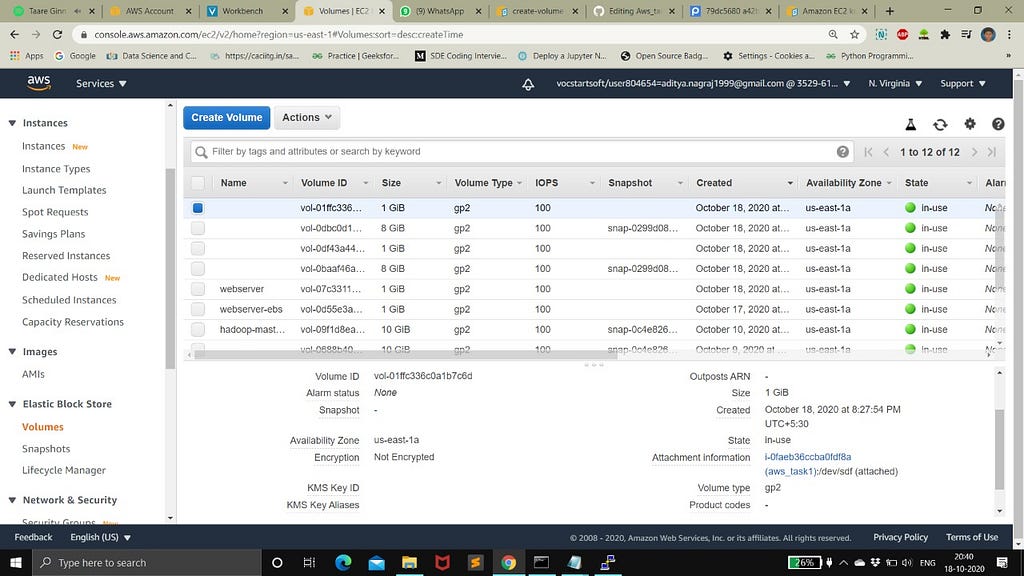Open File Explorer from taskbar
Image resolution: width=1024 pixels, height=576 pixels.
(409, 562)
